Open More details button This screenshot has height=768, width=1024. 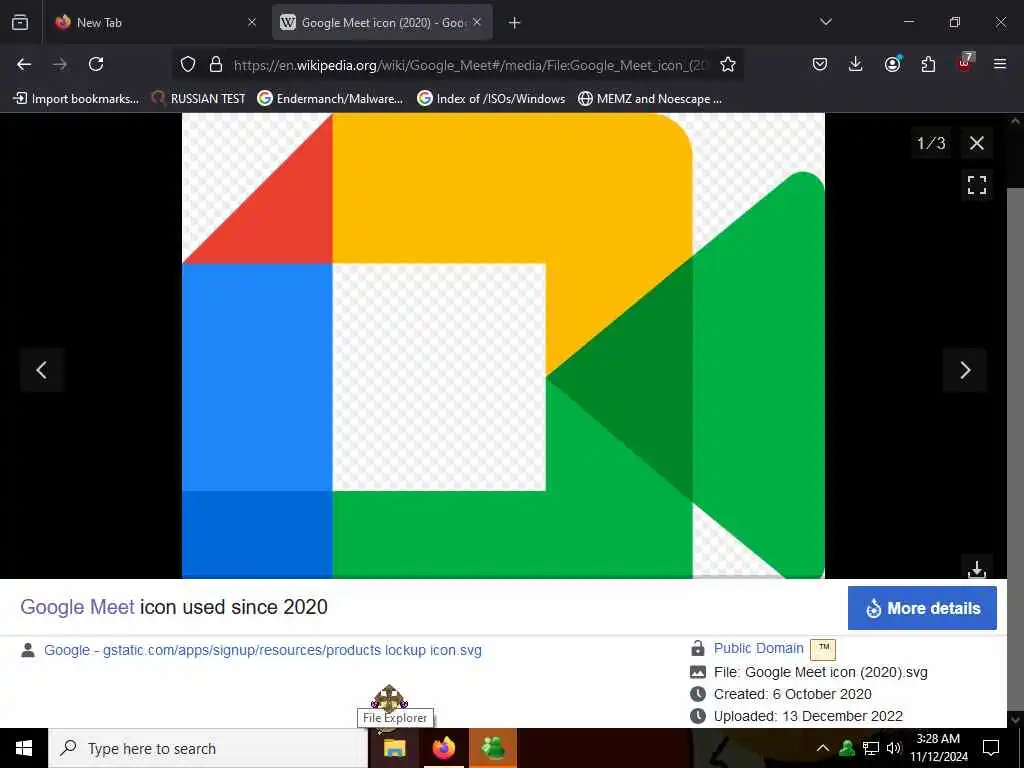coord(922,608)
